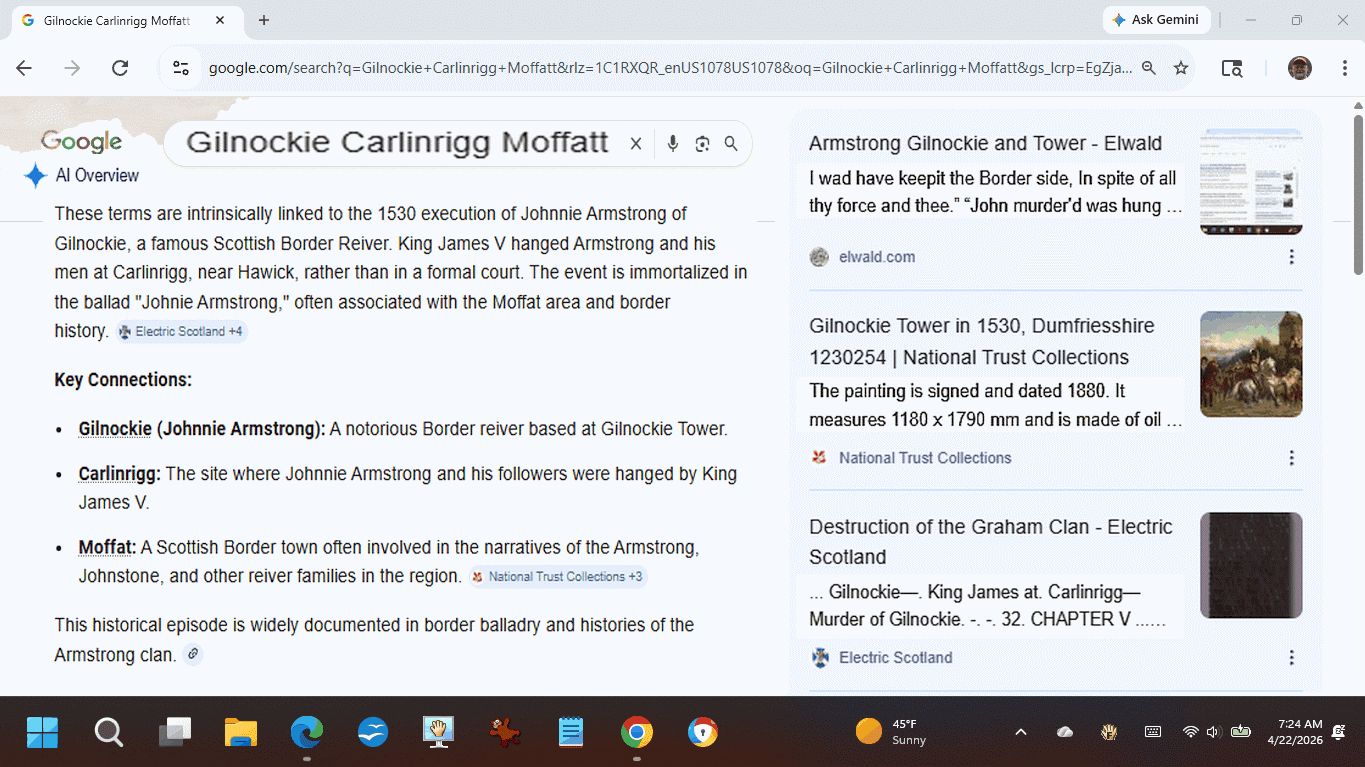Click the Ask Gemini button
Image resolution: width=1365 pixels, height=767 pixels.
1157,20
